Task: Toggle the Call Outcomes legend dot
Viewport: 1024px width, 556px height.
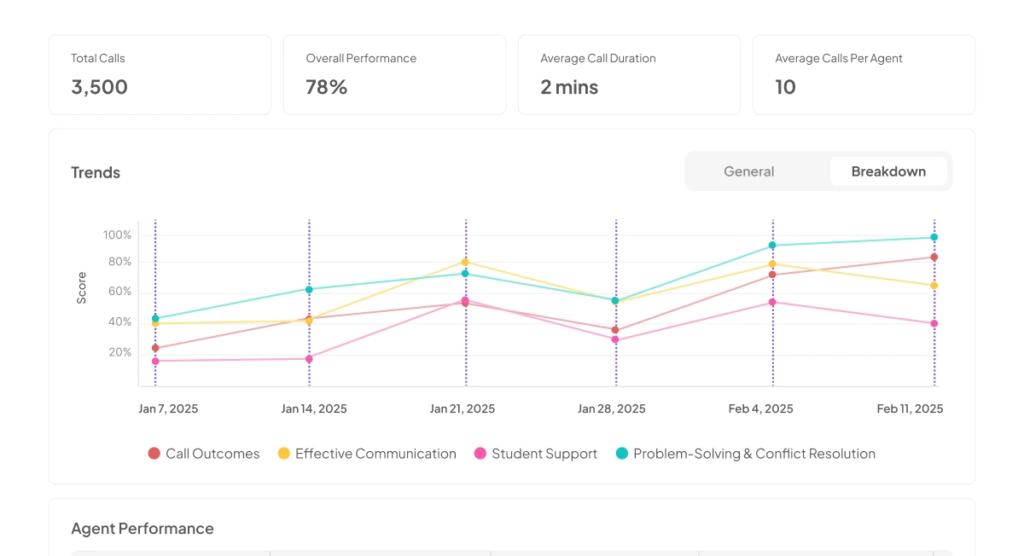Action: point(154,453)
